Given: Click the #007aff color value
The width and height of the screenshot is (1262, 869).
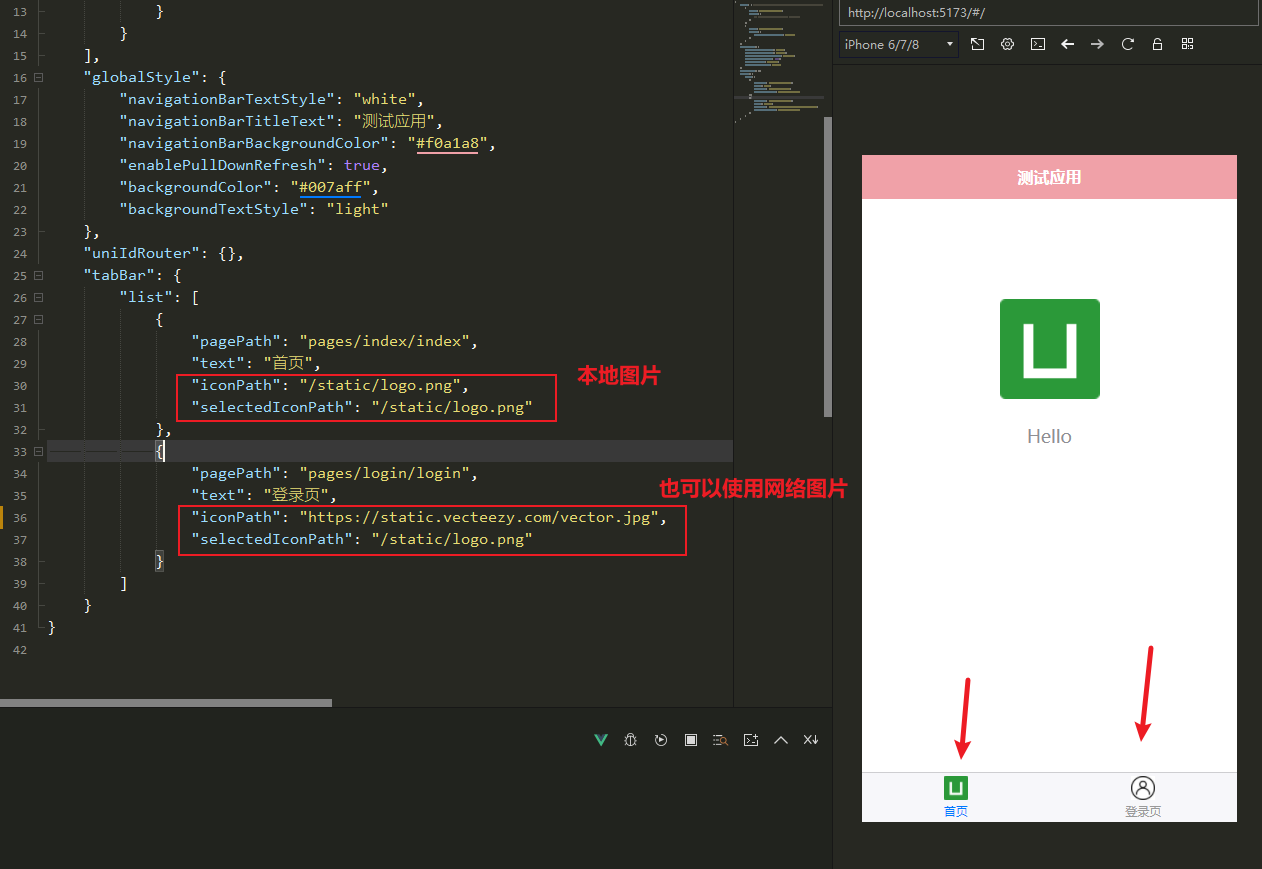Looking at the screenshot, I should click(330, 187).
